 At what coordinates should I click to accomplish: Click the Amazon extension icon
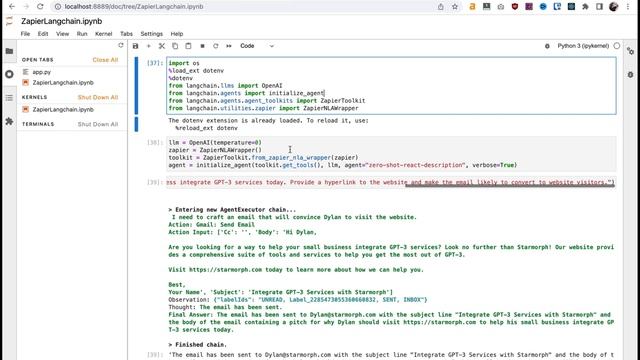pos(472,7)
